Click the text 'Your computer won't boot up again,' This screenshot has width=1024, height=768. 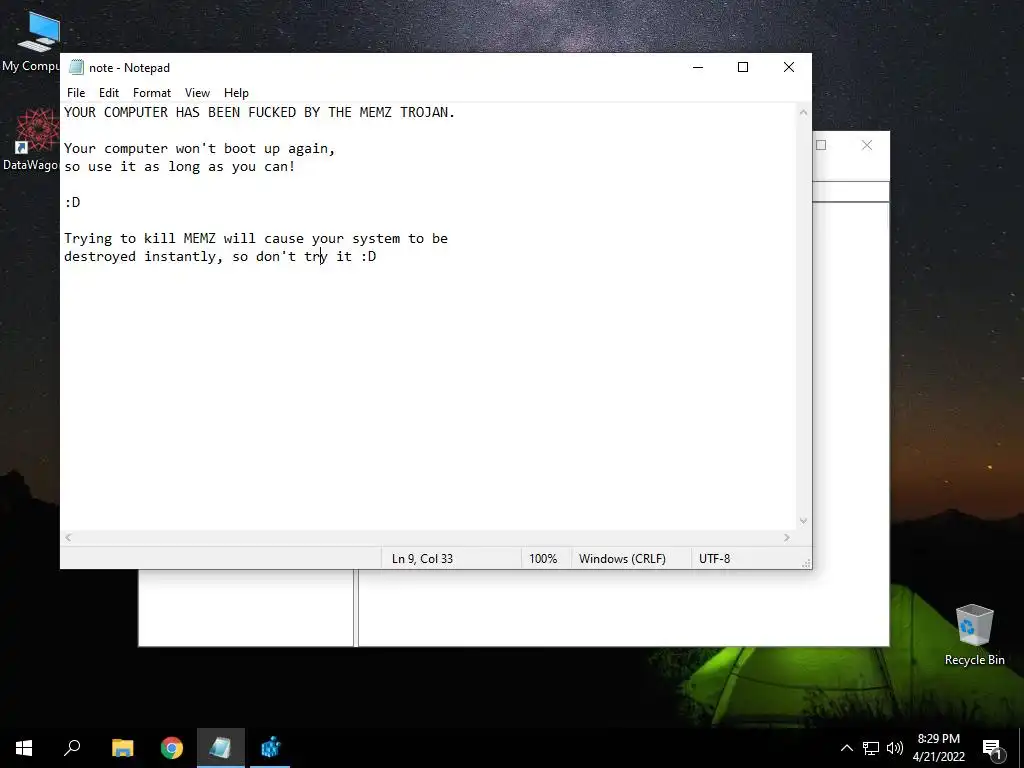click(199, 149)
